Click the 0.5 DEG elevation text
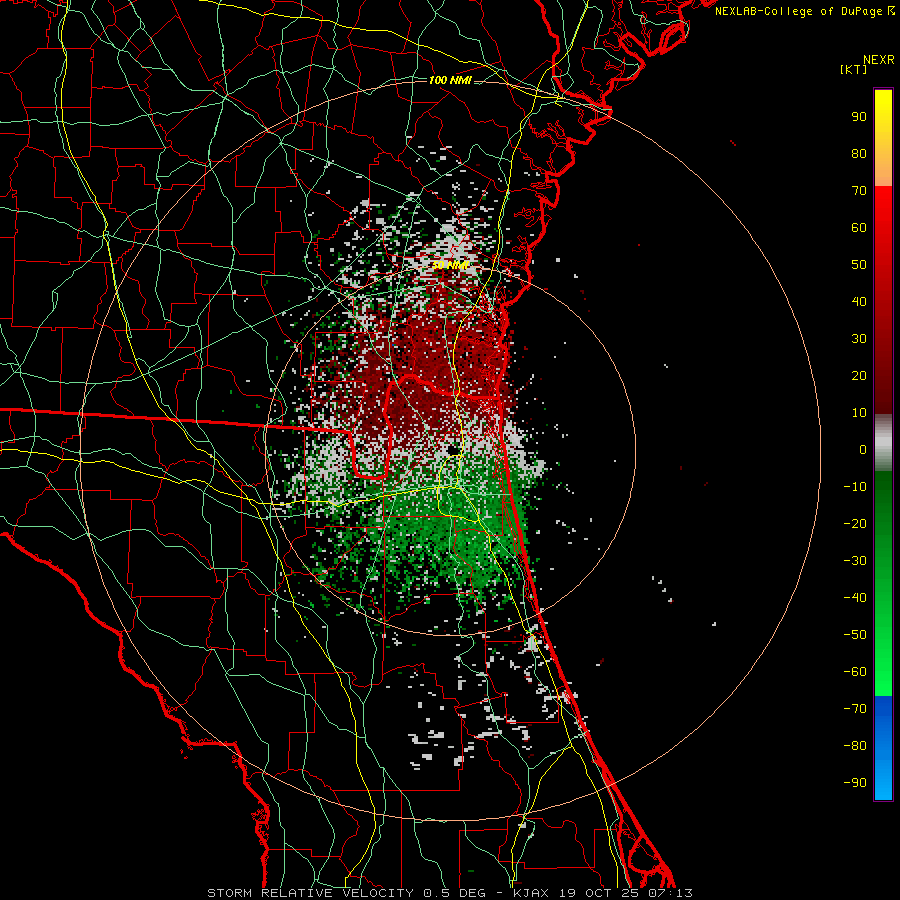900x900 pixels. [455, 893]
